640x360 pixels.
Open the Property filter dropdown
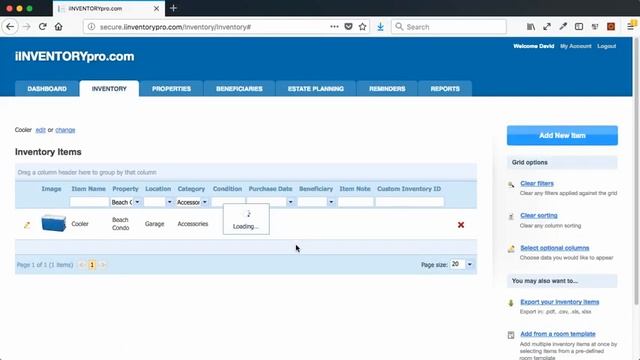[x=137, y=202]
